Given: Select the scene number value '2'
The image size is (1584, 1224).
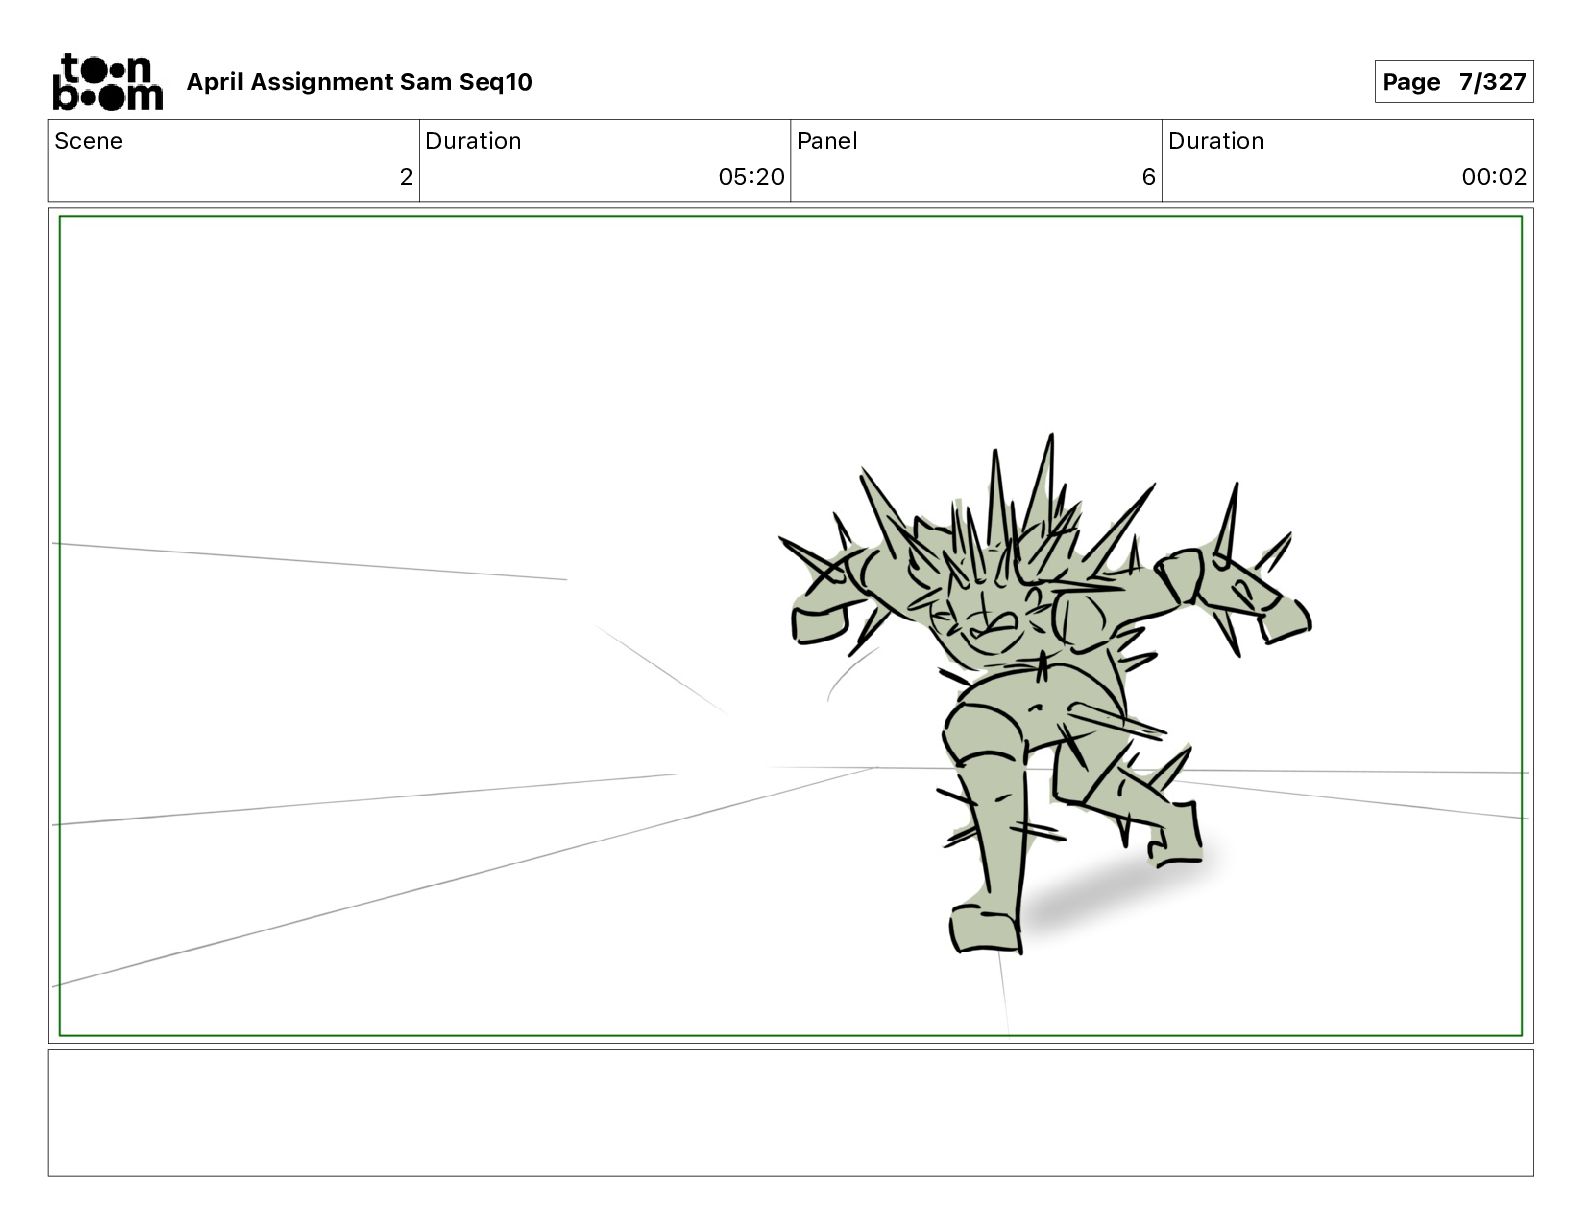Looking at the screenshot, I should pos(406,177).
